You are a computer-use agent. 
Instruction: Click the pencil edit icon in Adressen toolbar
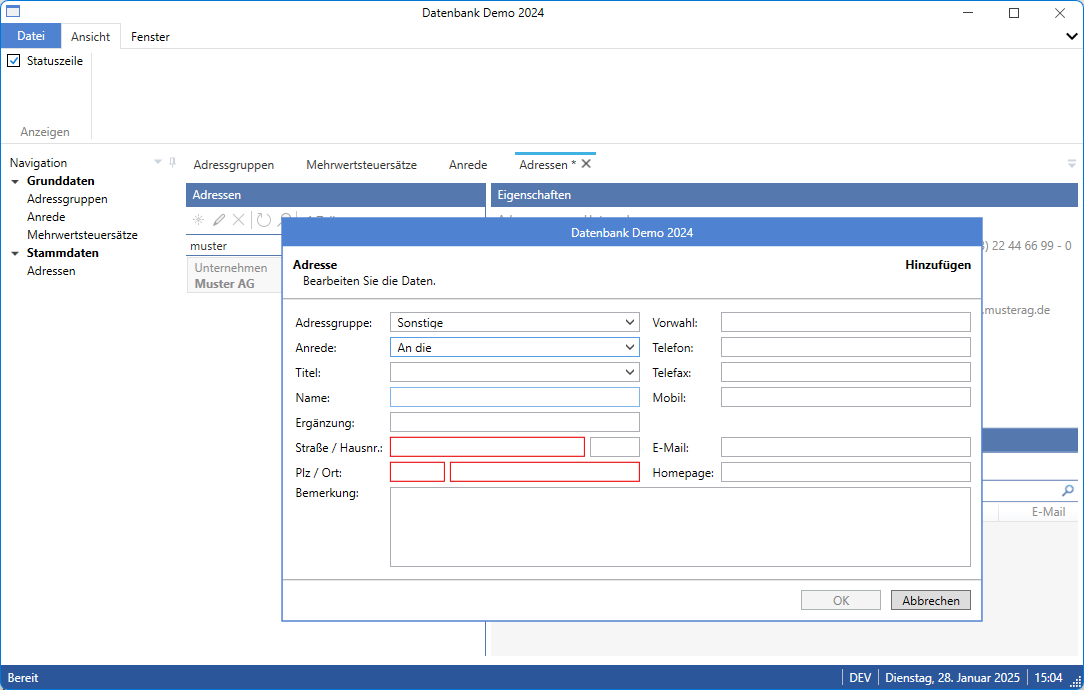point(218,220)
